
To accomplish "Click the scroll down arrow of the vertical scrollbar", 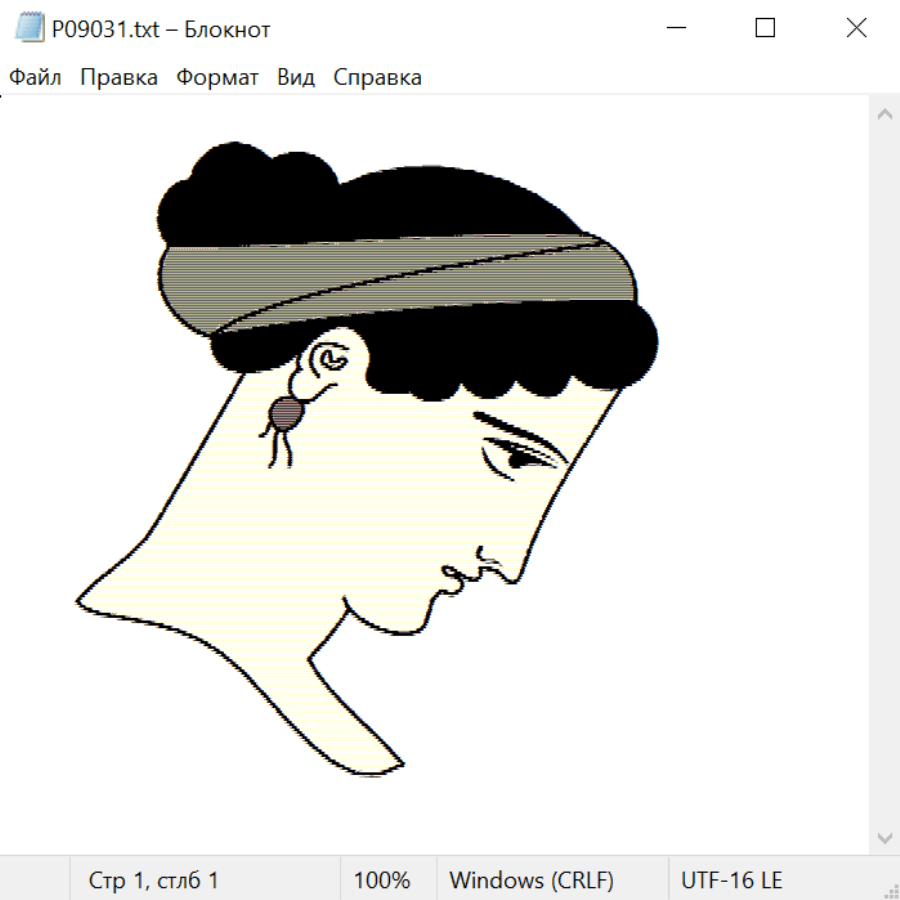I will click(884, 837).
